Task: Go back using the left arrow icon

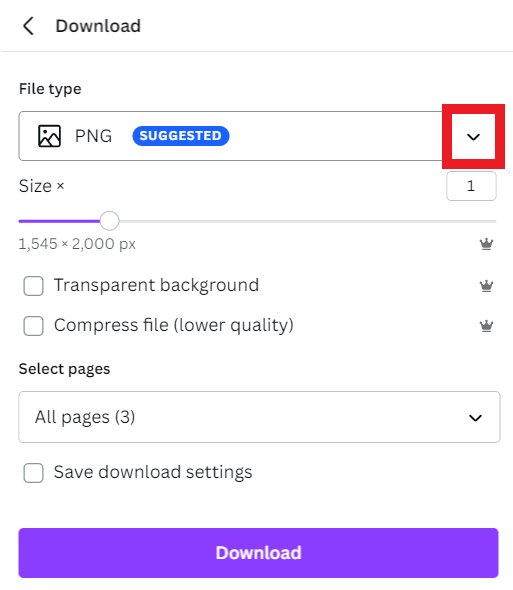Action: point(28,26)
